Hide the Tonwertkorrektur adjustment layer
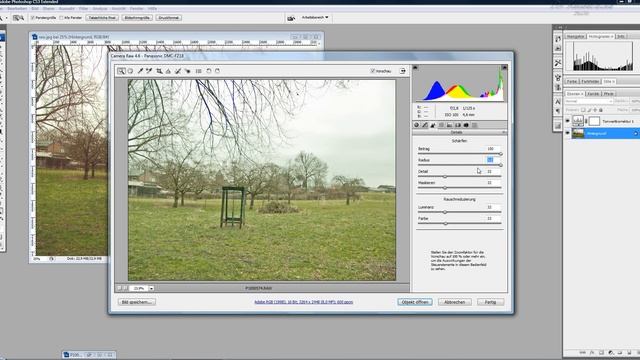The image size is (640, 360). [x=567, y=121]
